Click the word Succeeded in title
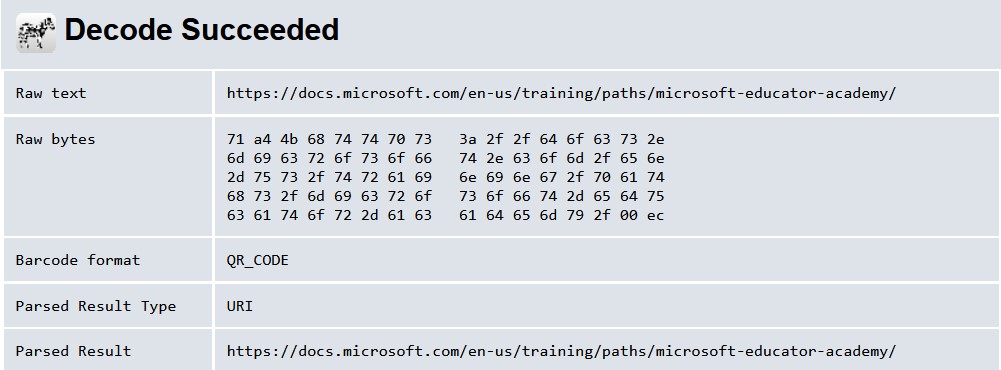The image size is (1001, 370). [260, 30]
